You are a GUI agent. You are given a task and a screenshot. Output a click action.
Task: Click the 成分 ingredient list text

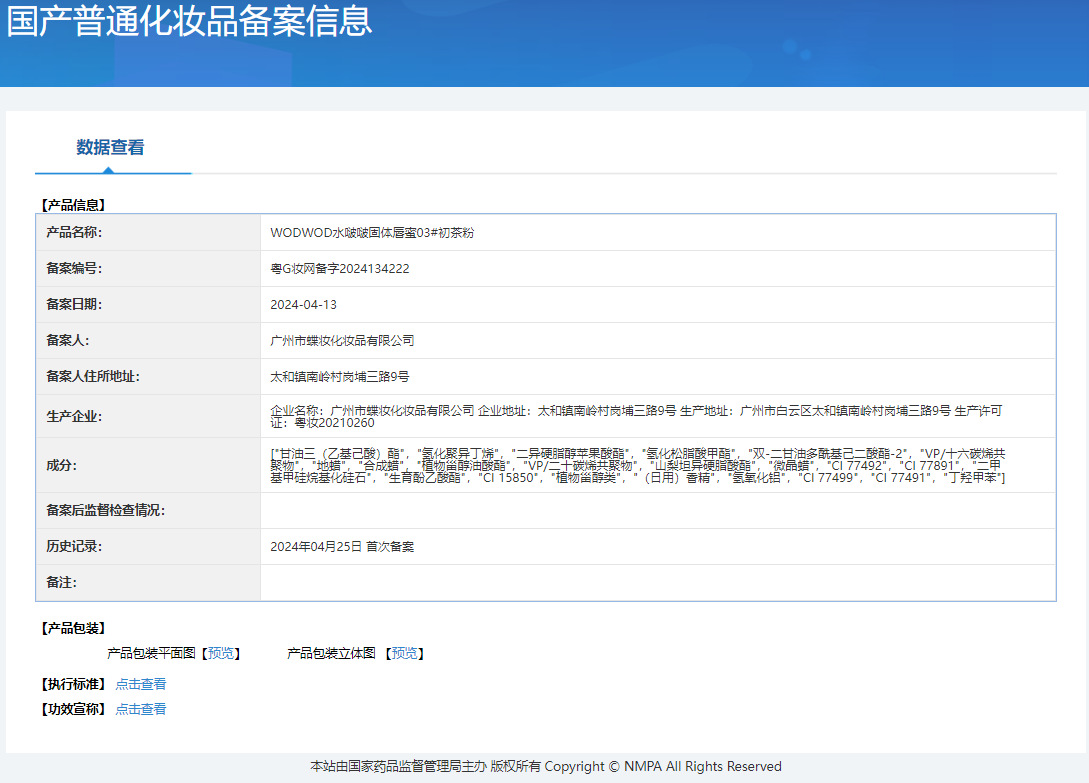point(637,465)
